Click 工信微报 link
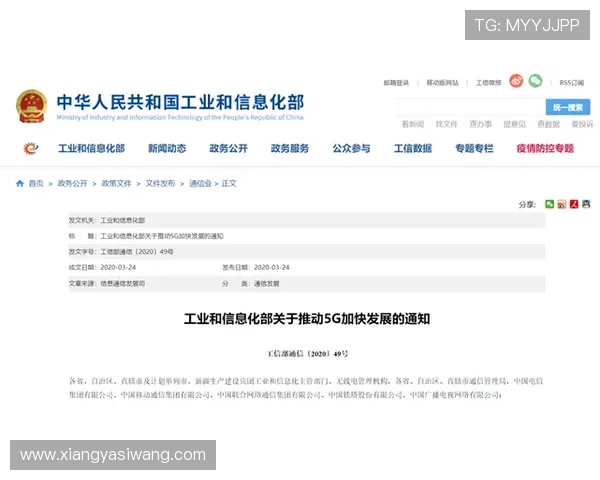This screenshot has width=600, height=480. pyautogui.click(x=488, y=83)
